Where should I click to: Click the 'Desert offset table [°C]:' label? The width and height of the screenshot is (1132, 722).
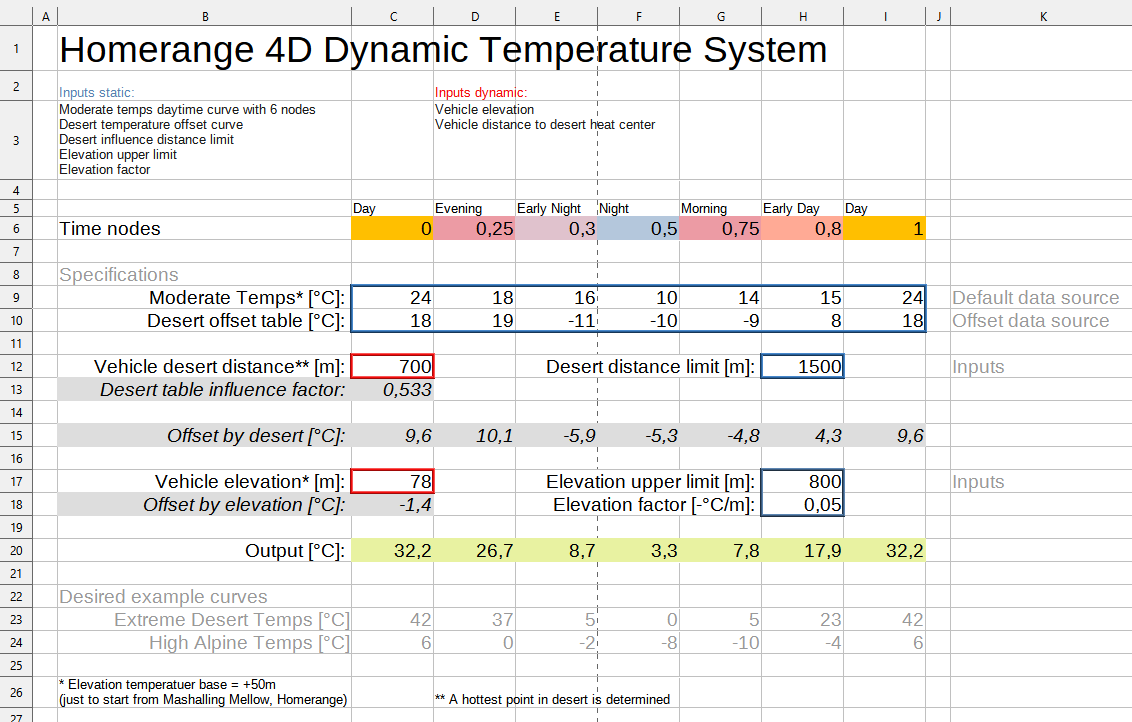point(246,321)
